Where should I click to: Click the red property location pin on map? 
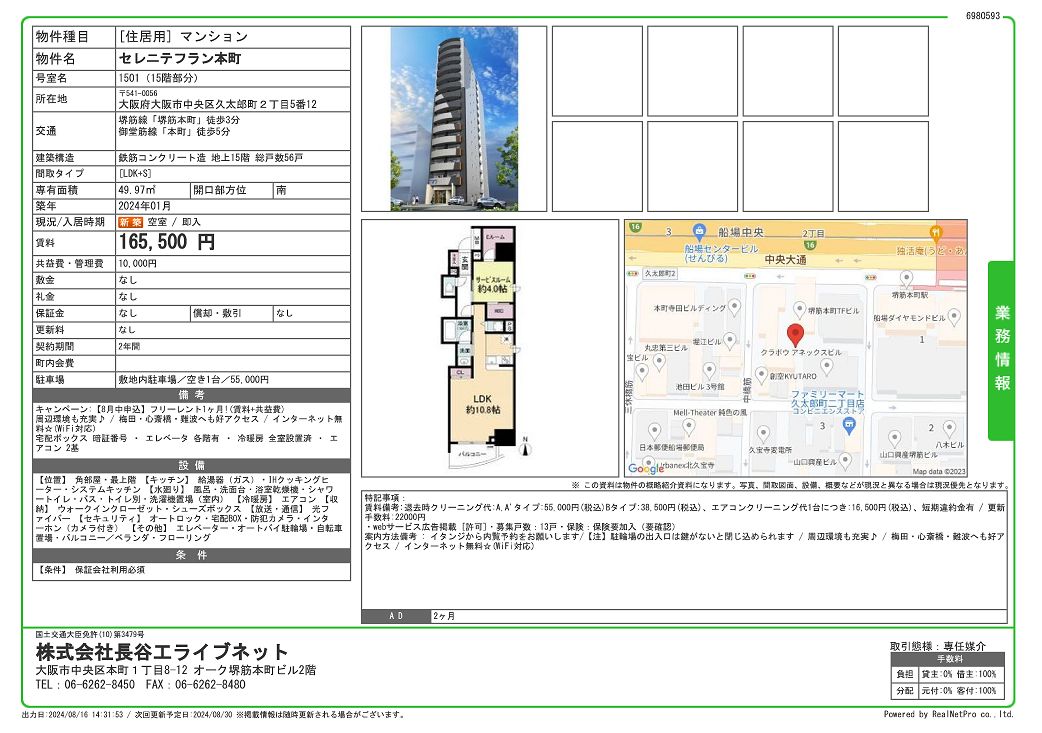(795, 336)
